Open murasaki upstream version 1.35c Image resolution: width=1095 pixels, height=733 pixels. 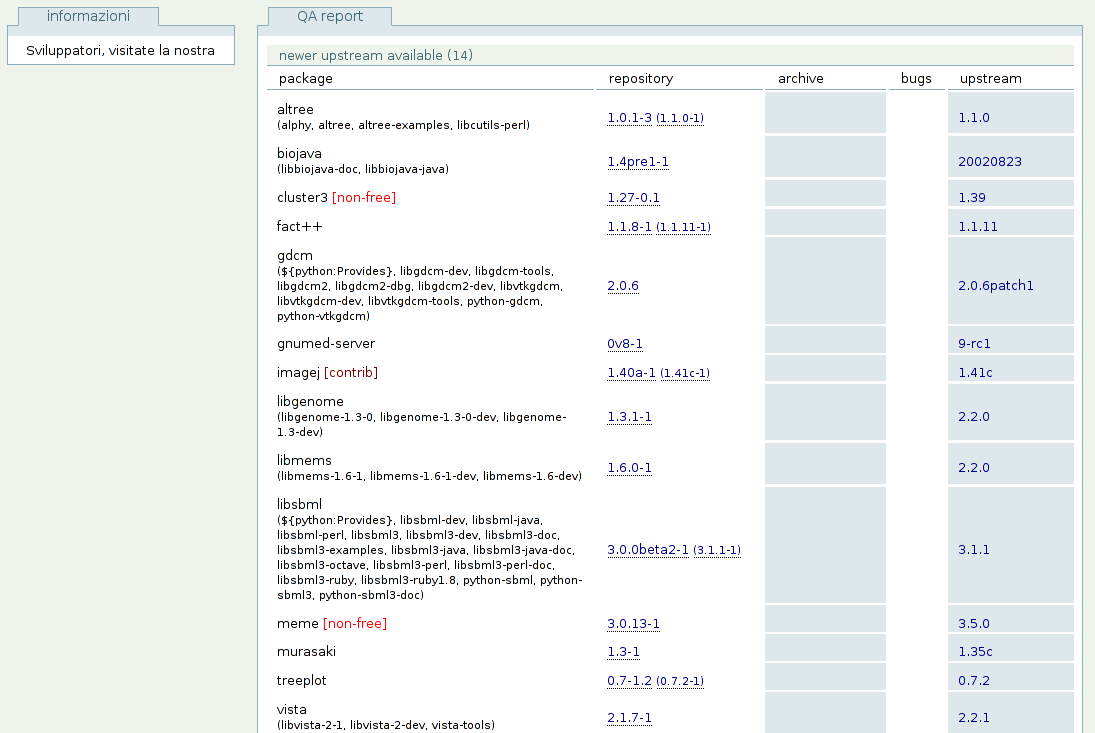(975, 652)
